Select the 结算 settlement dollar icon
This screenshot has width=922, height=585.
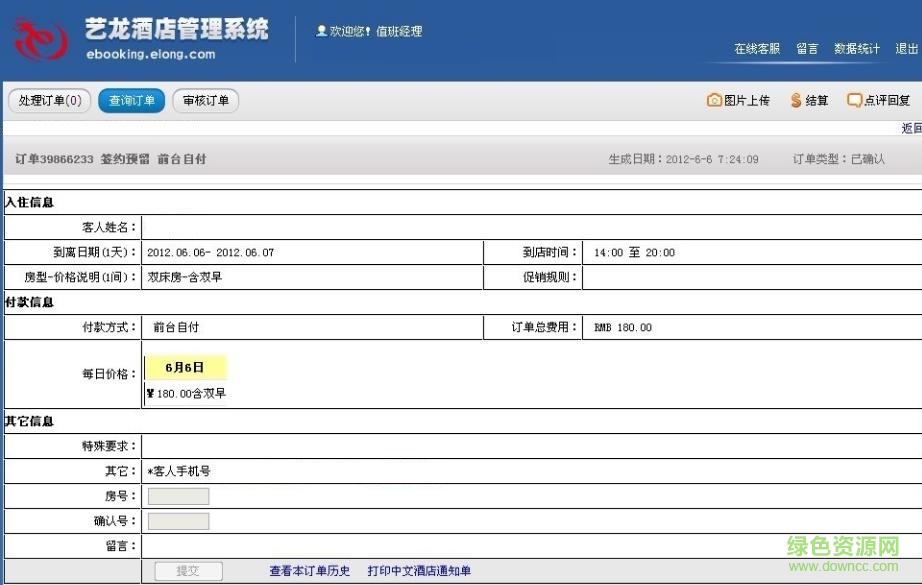click(x=795, y=100)
